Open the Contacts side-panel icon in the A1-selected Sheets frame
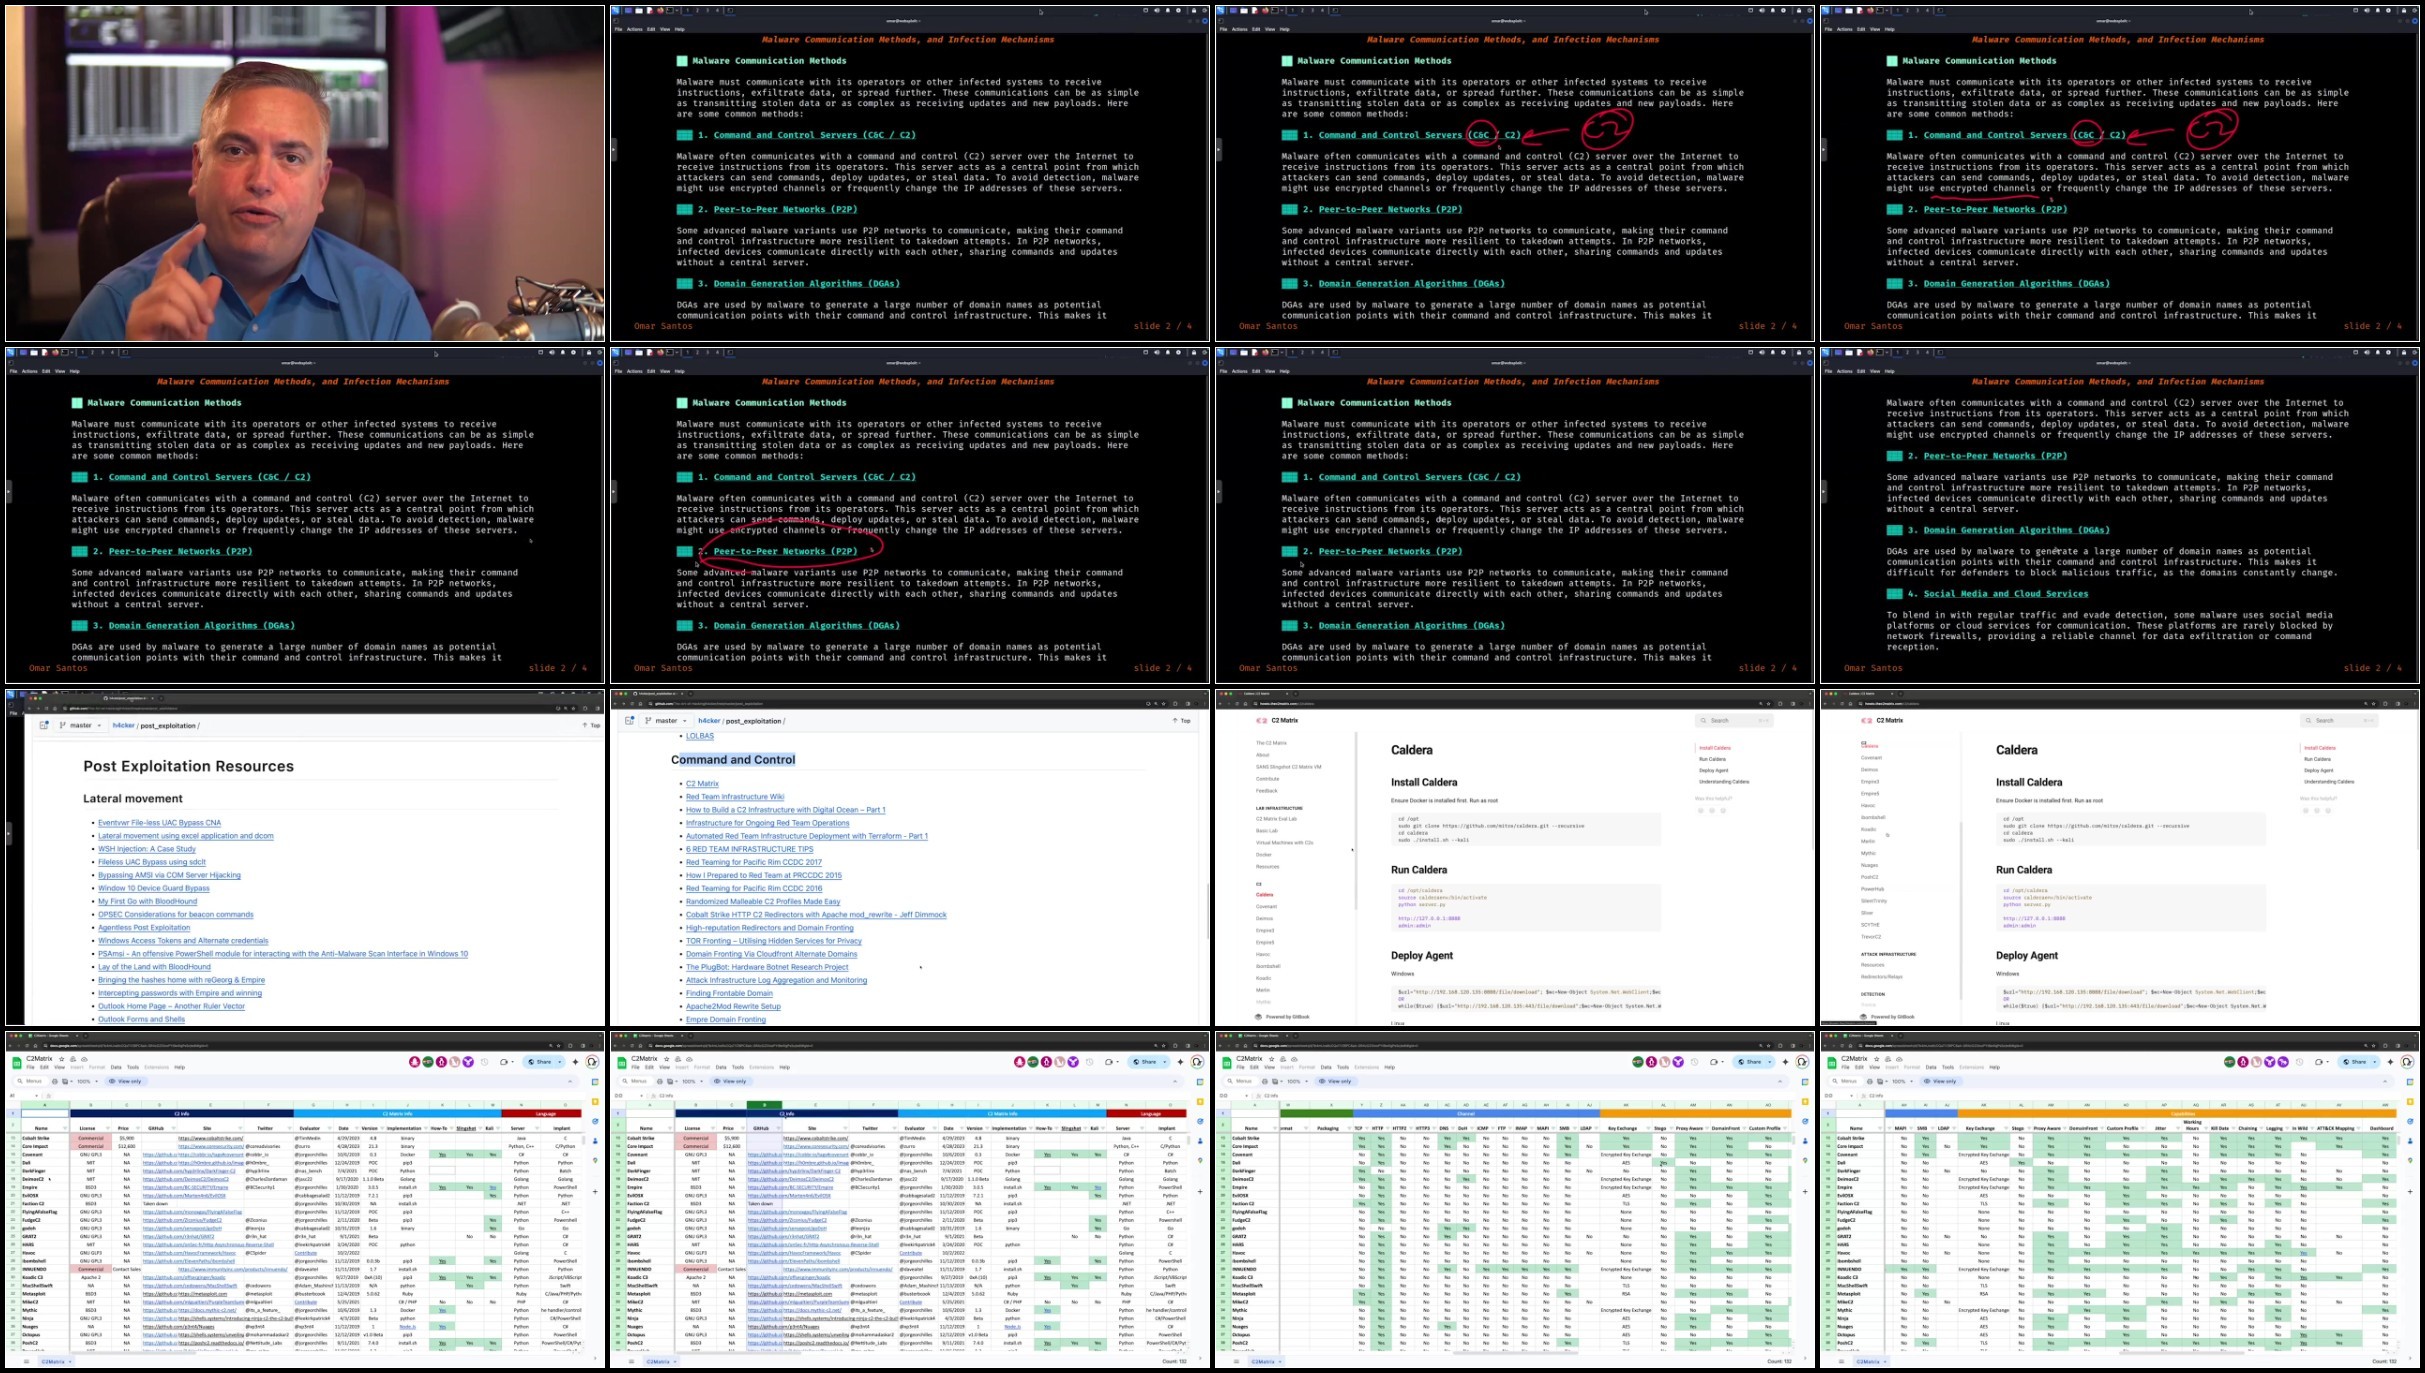The width and height of the screenshot is (2425, 1373). (x=595, y=1141)
